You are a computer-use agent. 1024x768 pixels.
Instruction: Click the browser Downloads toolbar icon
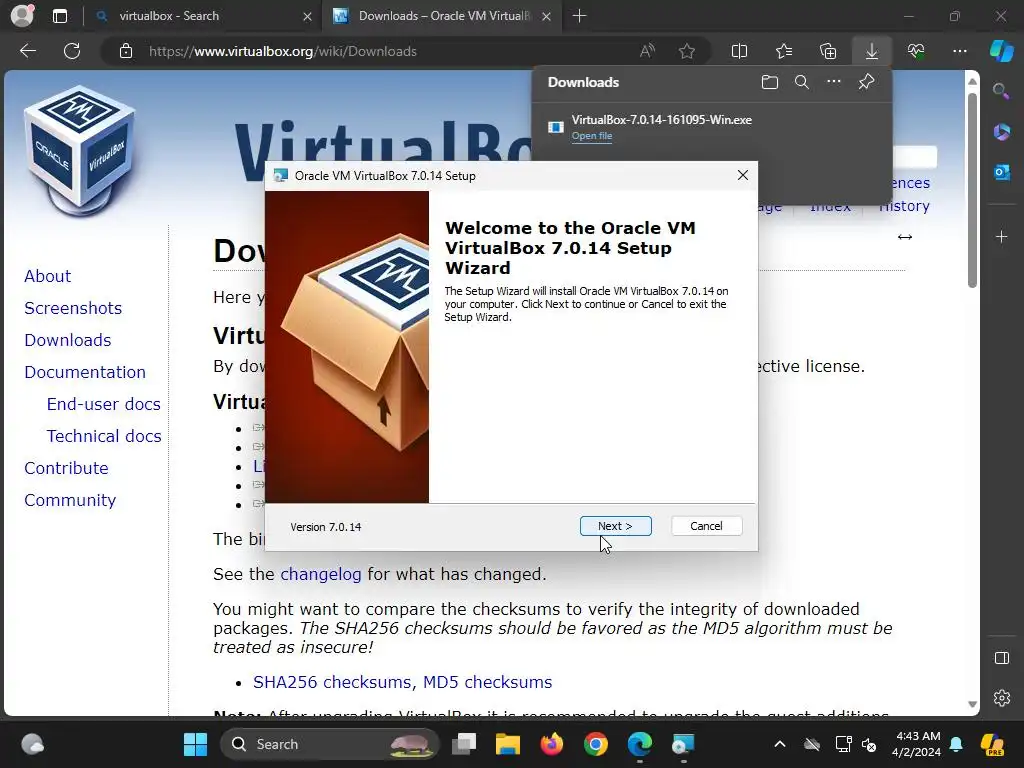tap(872, 51)
